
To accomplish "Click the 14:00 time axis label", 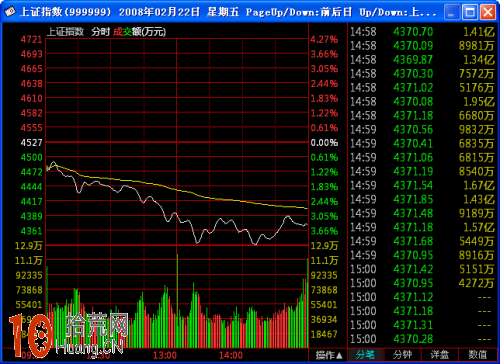I will pyautogui.click(x=231, y=355).
